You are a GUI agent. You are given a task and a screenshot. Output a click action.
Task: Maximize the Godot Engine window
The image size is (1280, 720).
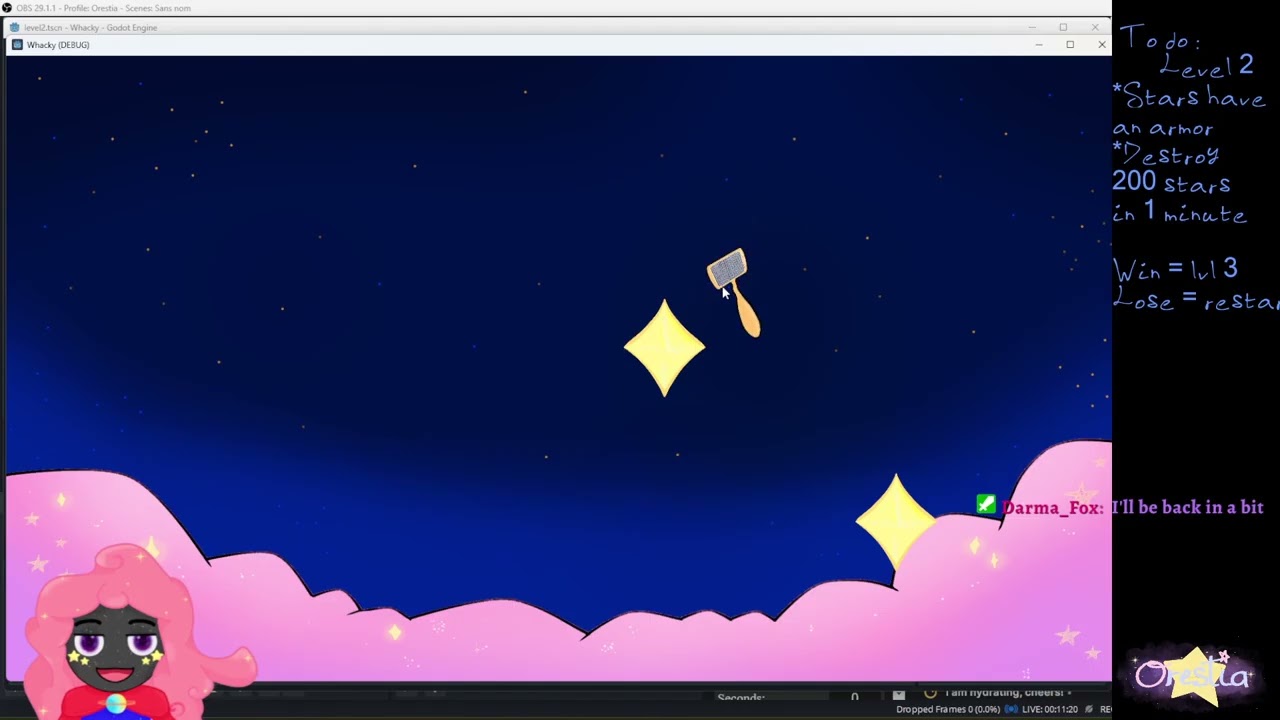[1063, 27]
